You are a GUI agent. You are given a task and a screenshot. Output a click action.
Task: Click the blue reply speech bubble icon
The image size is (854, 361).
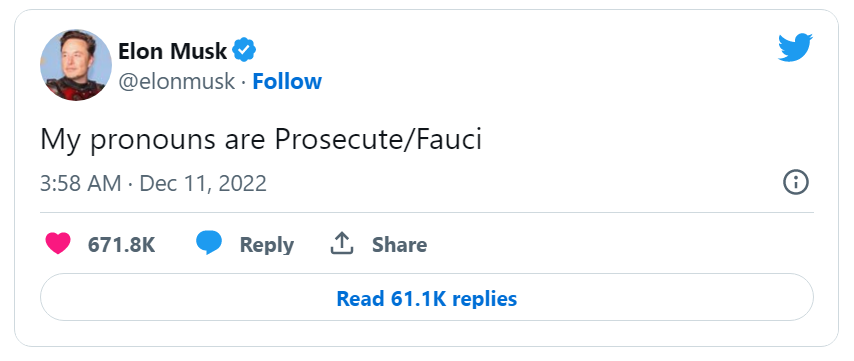click(x=209, y=243)
